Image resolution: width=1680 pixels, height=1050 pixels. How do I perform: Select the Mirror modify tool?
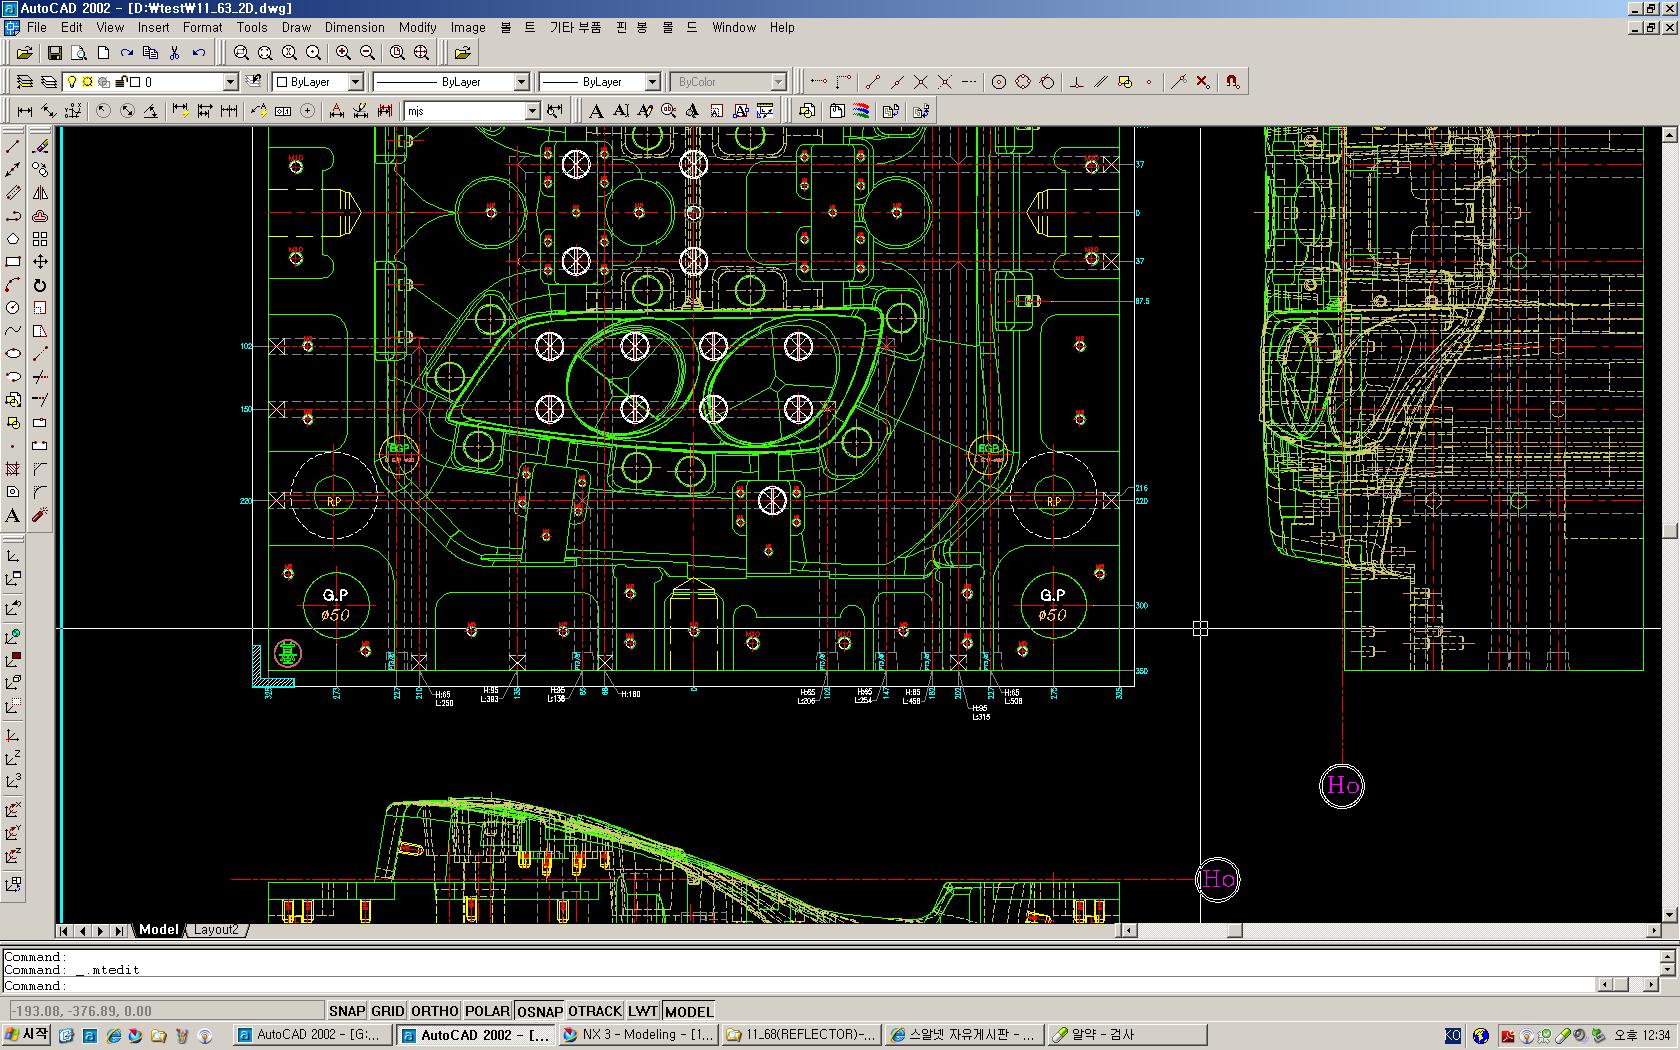click(x=40, y=192)
